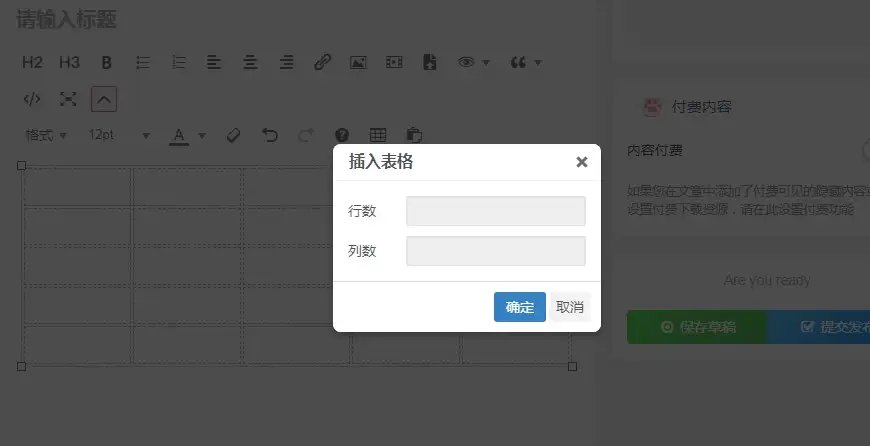Align text left
Screen dimensions: 870x446
(x=214, y=63)
